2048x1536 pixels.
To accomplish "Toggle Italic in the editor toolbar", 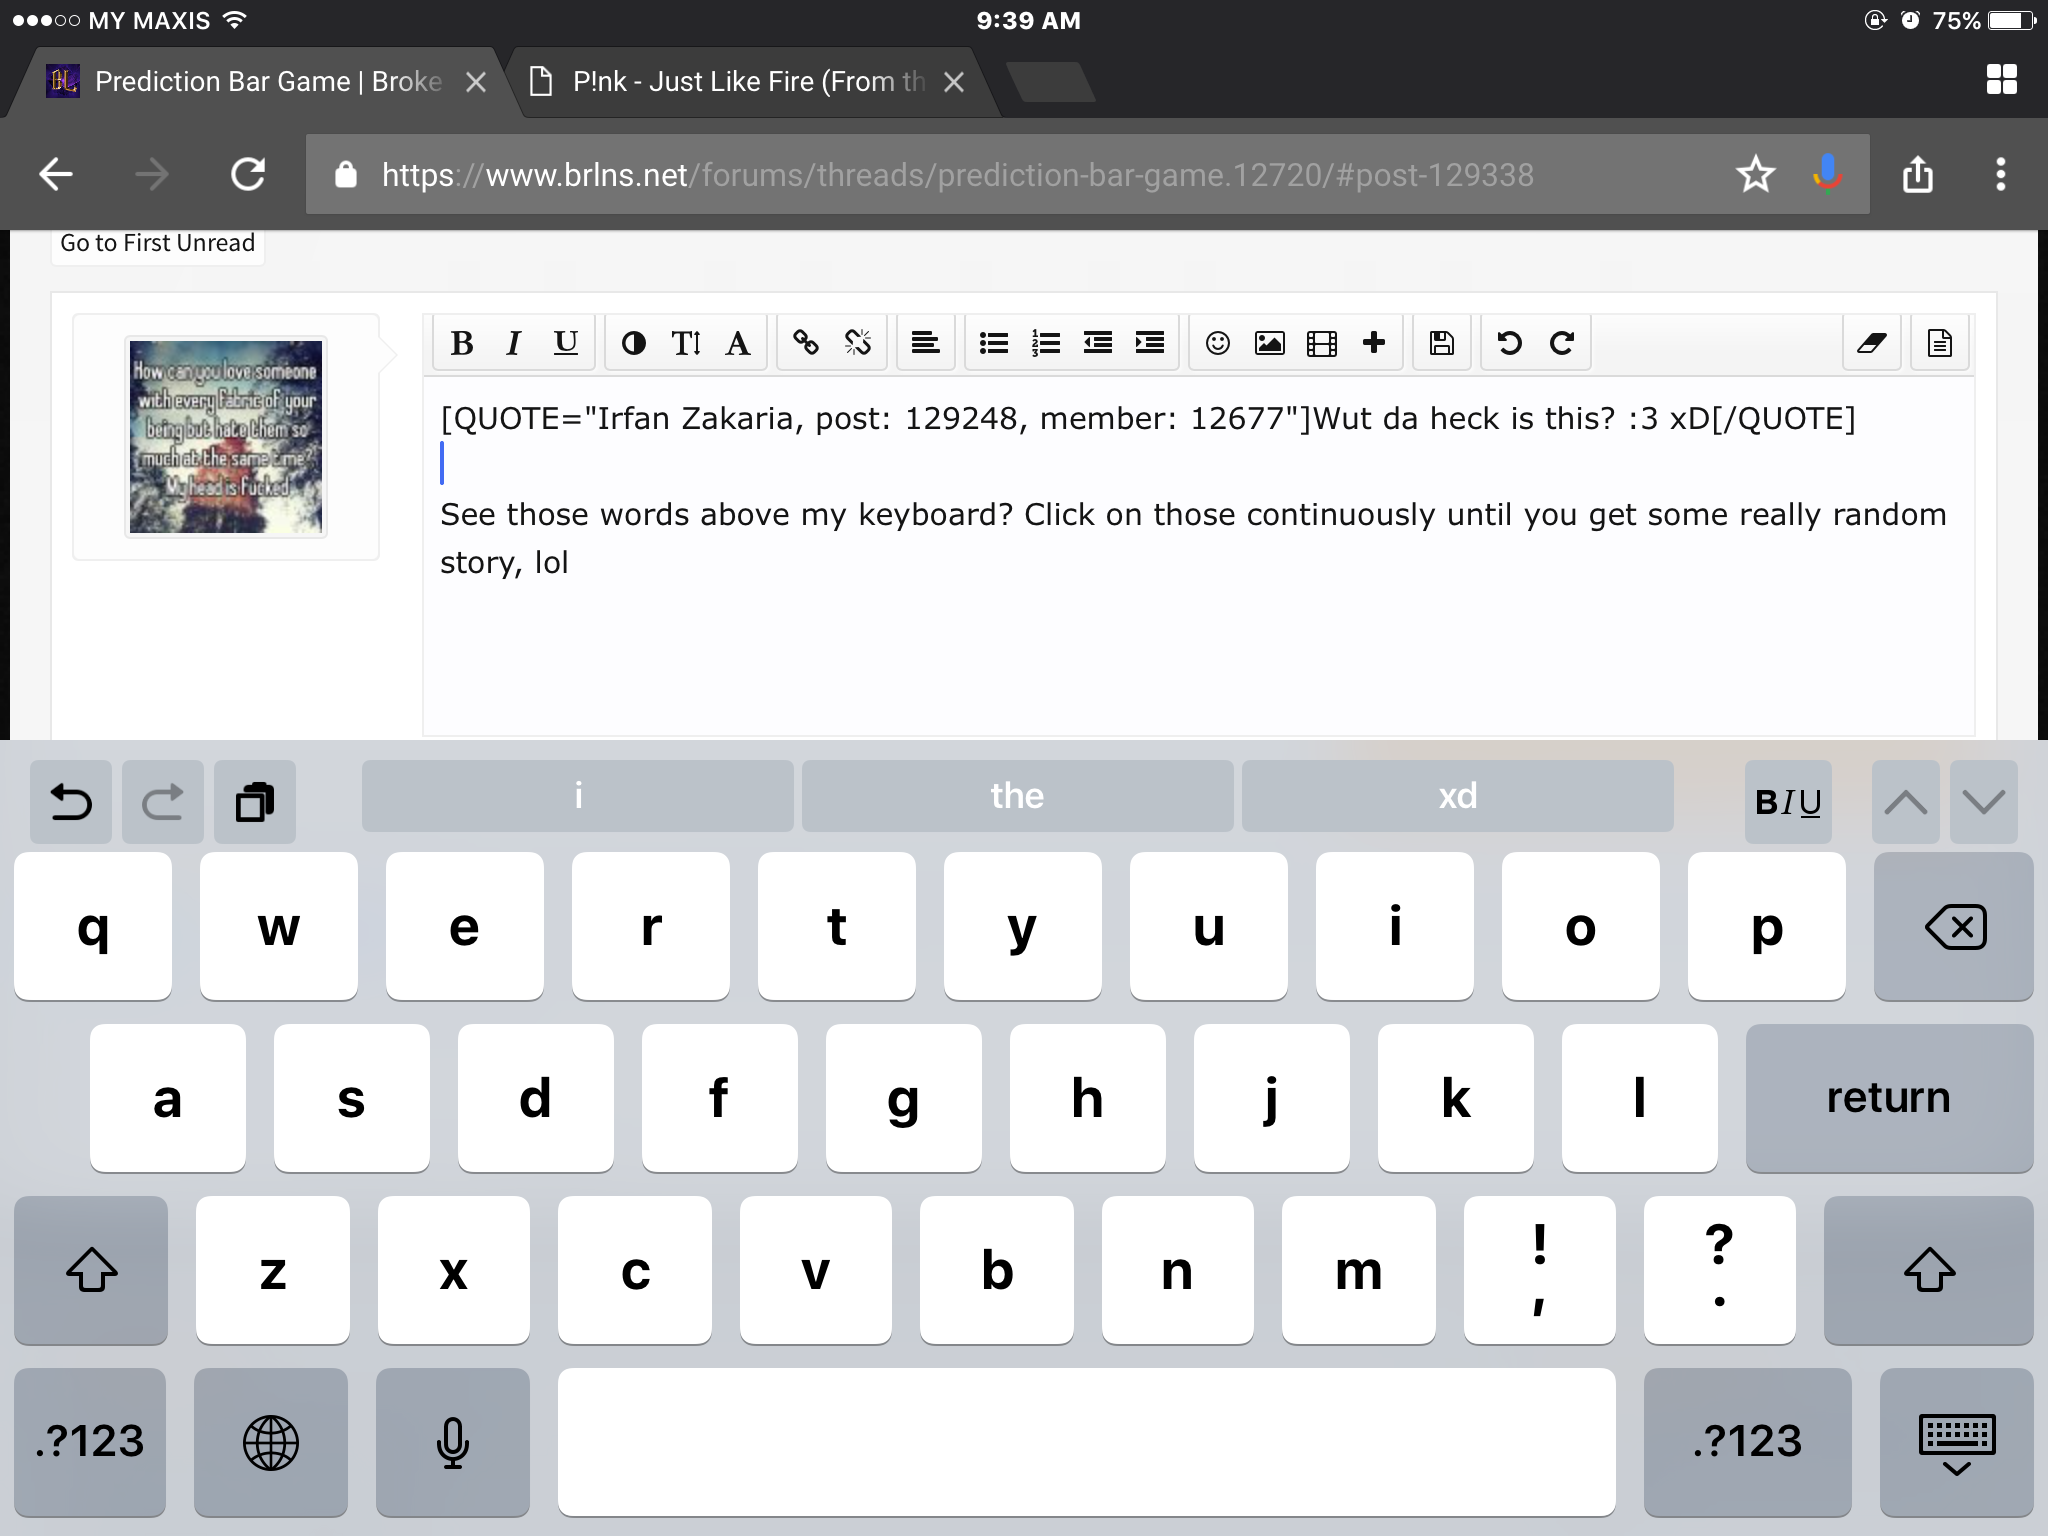I will click(x=513, y=343).
